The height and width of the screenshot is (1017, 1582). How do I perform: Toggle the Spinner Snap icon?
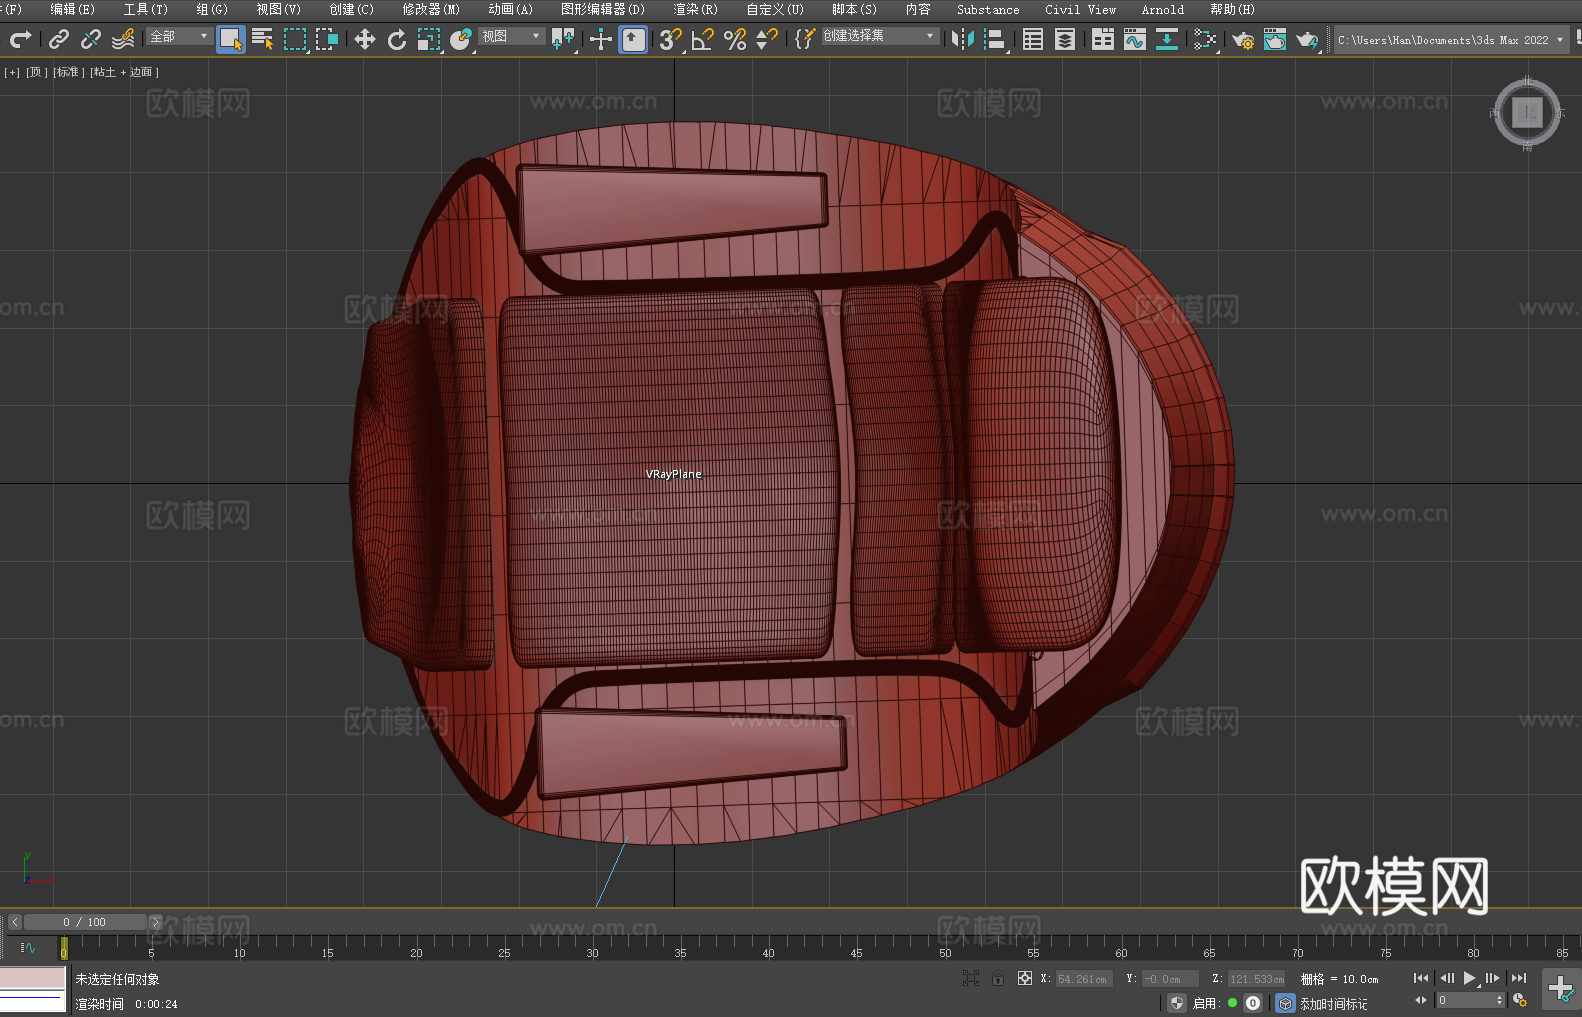(767, 39)
